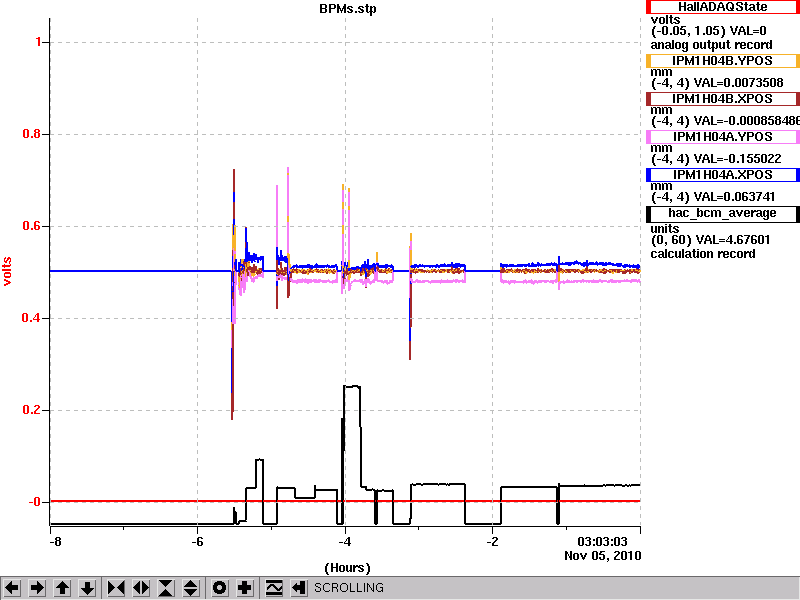This screenshot has width=800, height=600.
Task: Click the -6 tick label on the x-axis
Action: 197,542
